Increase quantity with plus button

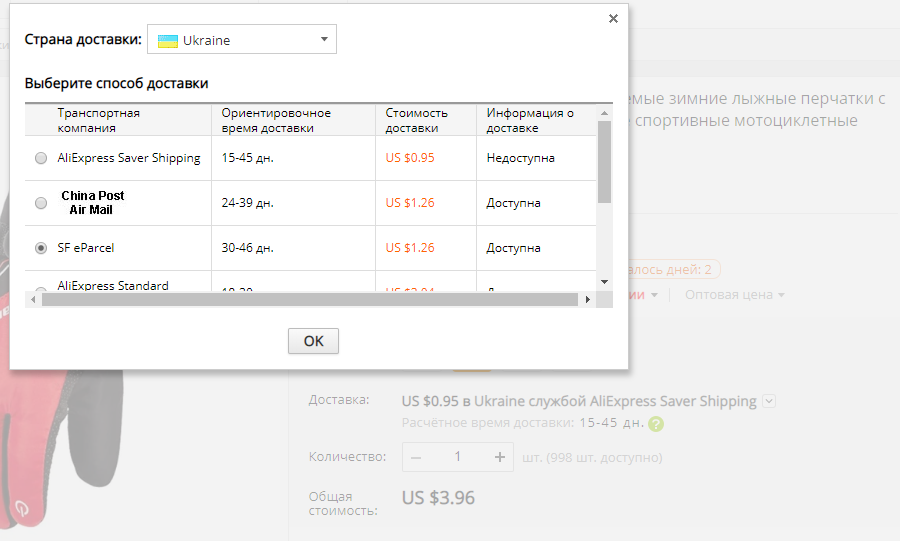click(x=500, y=457)
